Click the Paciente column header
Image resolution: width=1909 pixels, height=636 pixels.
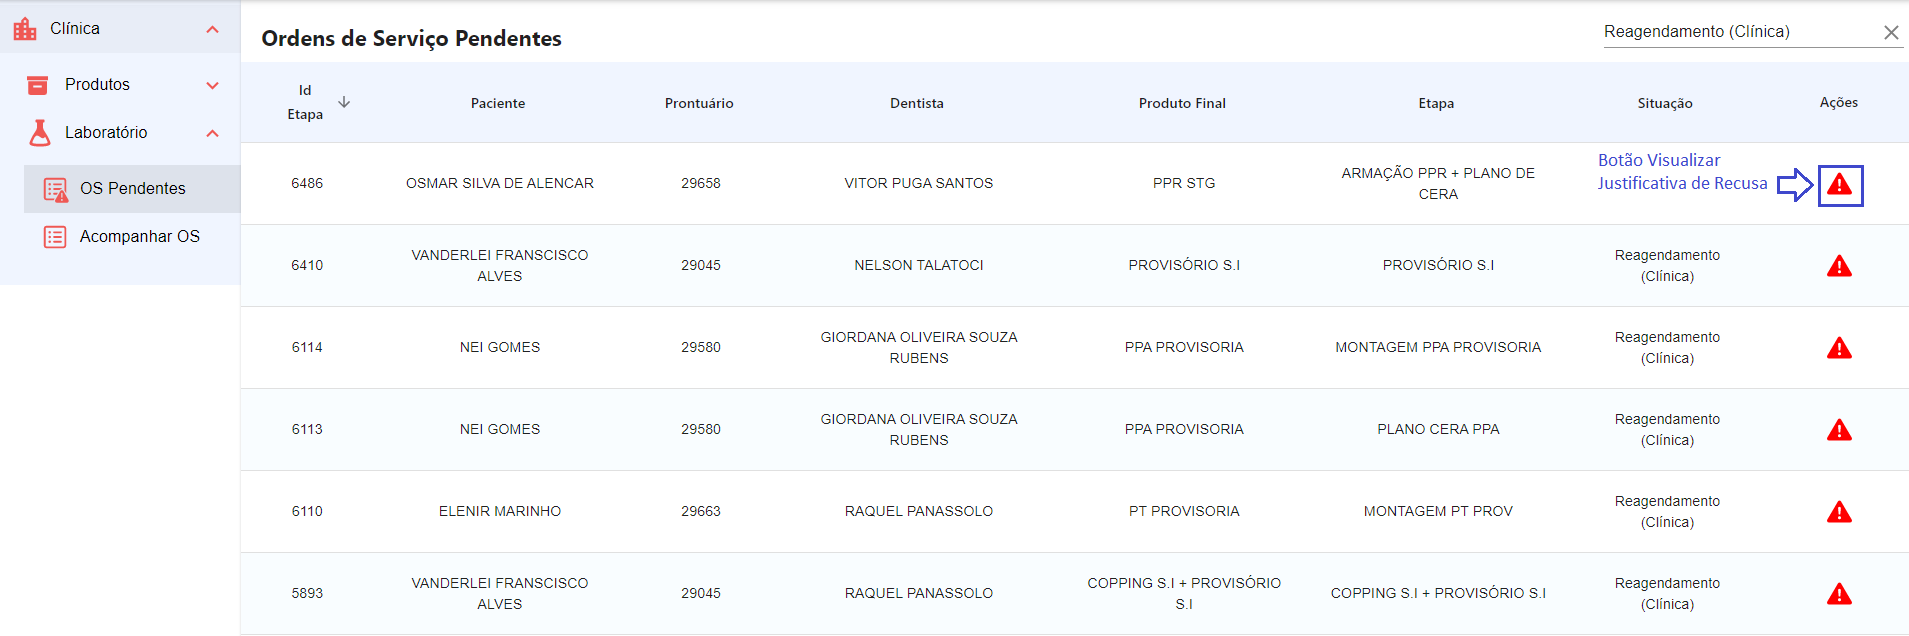point(498,104)
